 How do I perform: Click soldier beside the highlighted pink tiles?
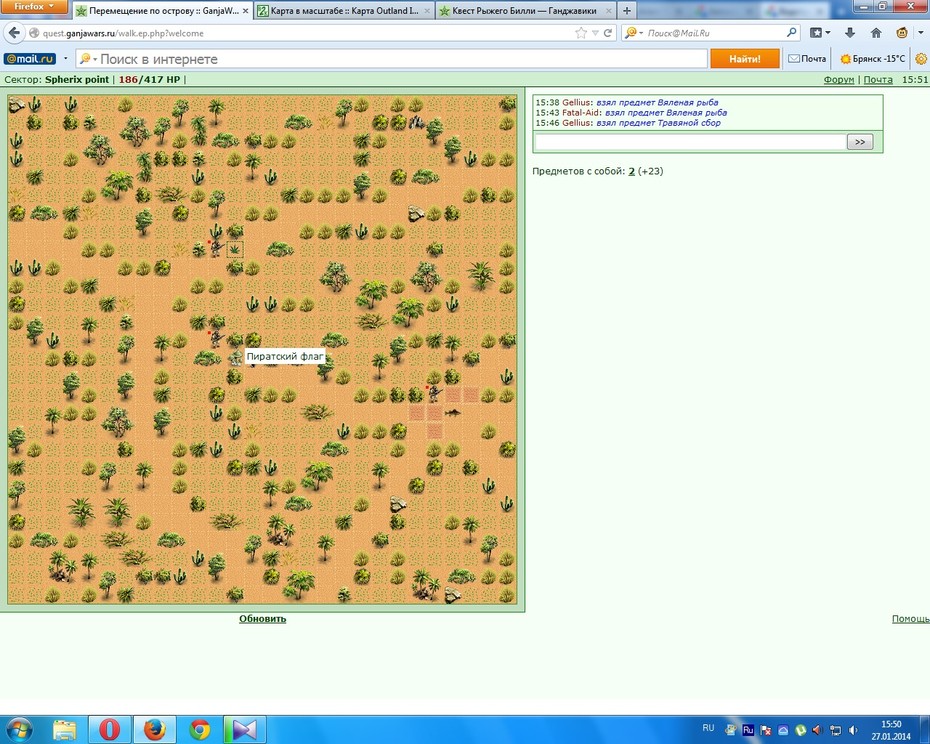coord(434,393)
